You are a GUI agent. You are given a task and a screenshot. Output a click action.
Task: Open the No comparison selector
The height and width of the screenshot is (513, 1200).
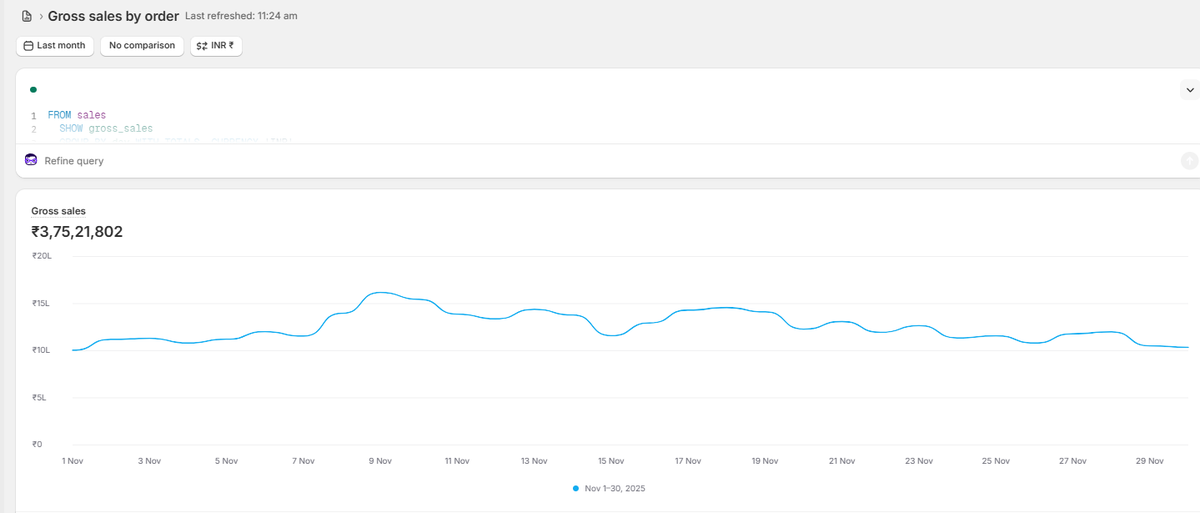tap(142, 46)
